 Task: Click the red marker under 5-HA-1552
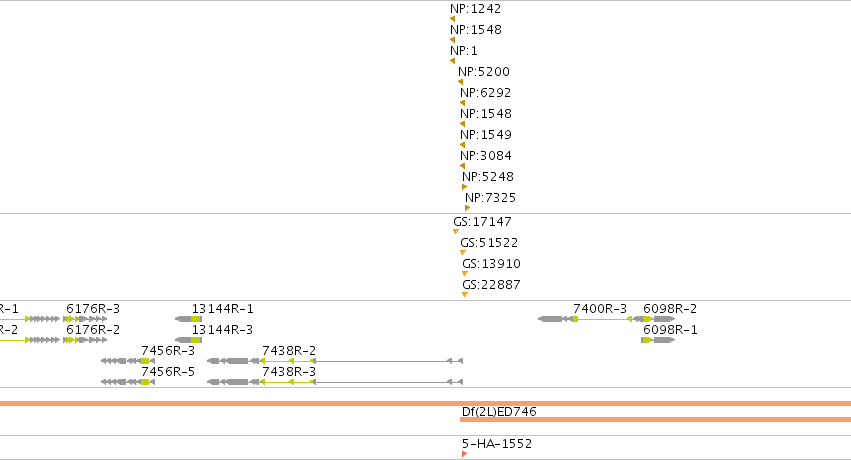(465, 454)
